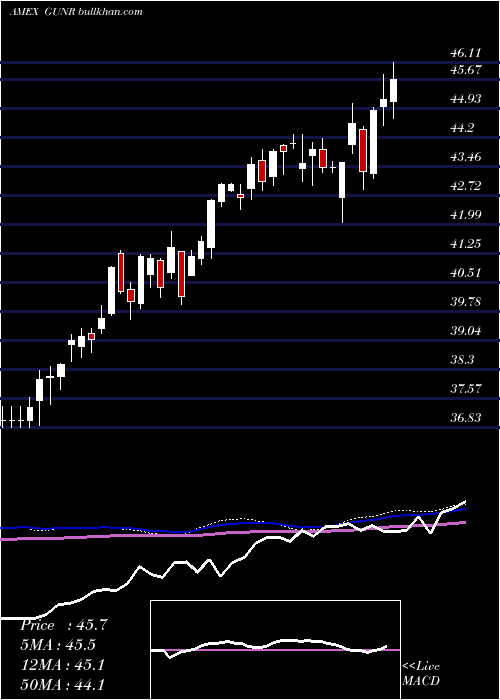
Task: Click the Price : 45.7 readout
Action: (x=63, y=625)
